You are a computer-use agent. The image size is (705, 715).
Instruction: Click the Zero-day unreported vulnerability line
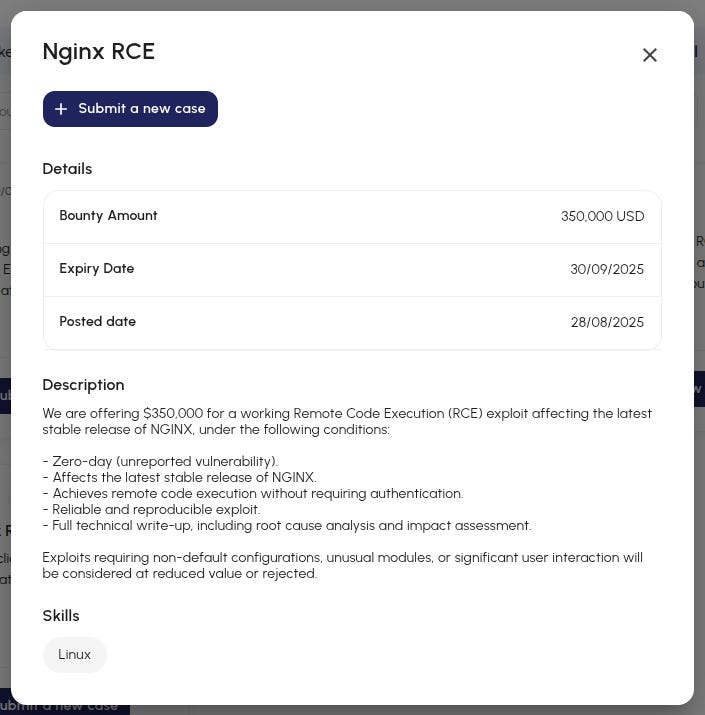[160, 461]
